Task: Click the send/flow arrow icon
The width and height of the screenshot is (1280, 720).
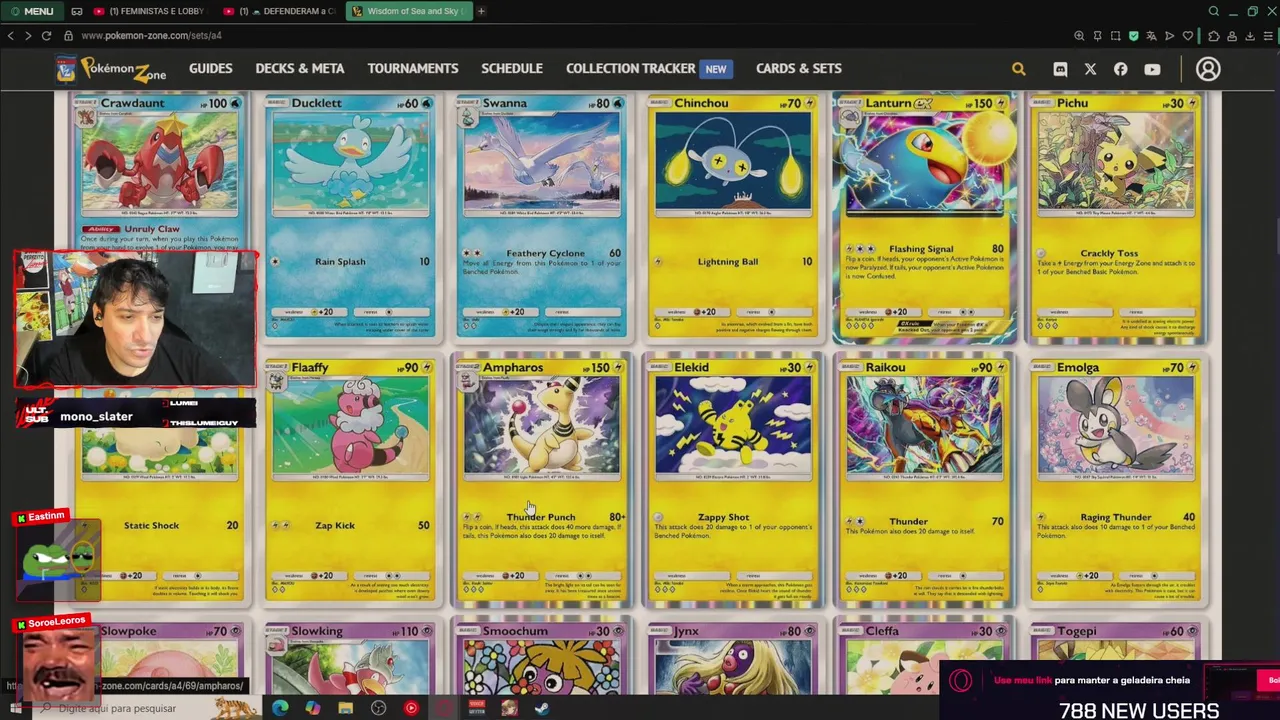Action: (1169, 36)
